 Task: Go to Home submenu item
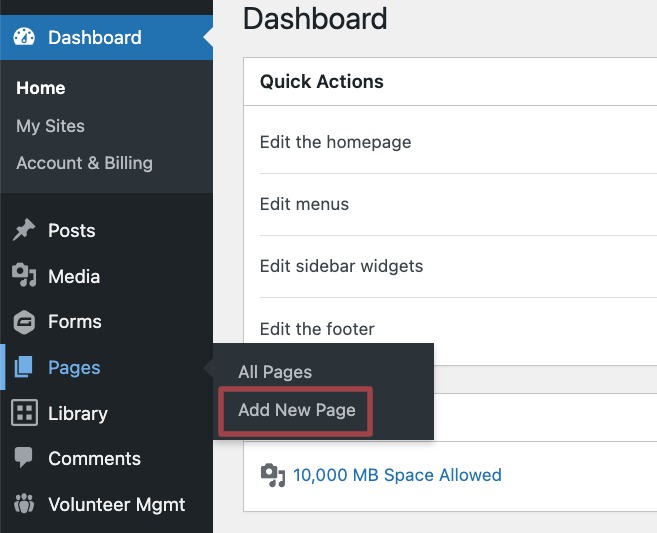(x=41, y=88)
